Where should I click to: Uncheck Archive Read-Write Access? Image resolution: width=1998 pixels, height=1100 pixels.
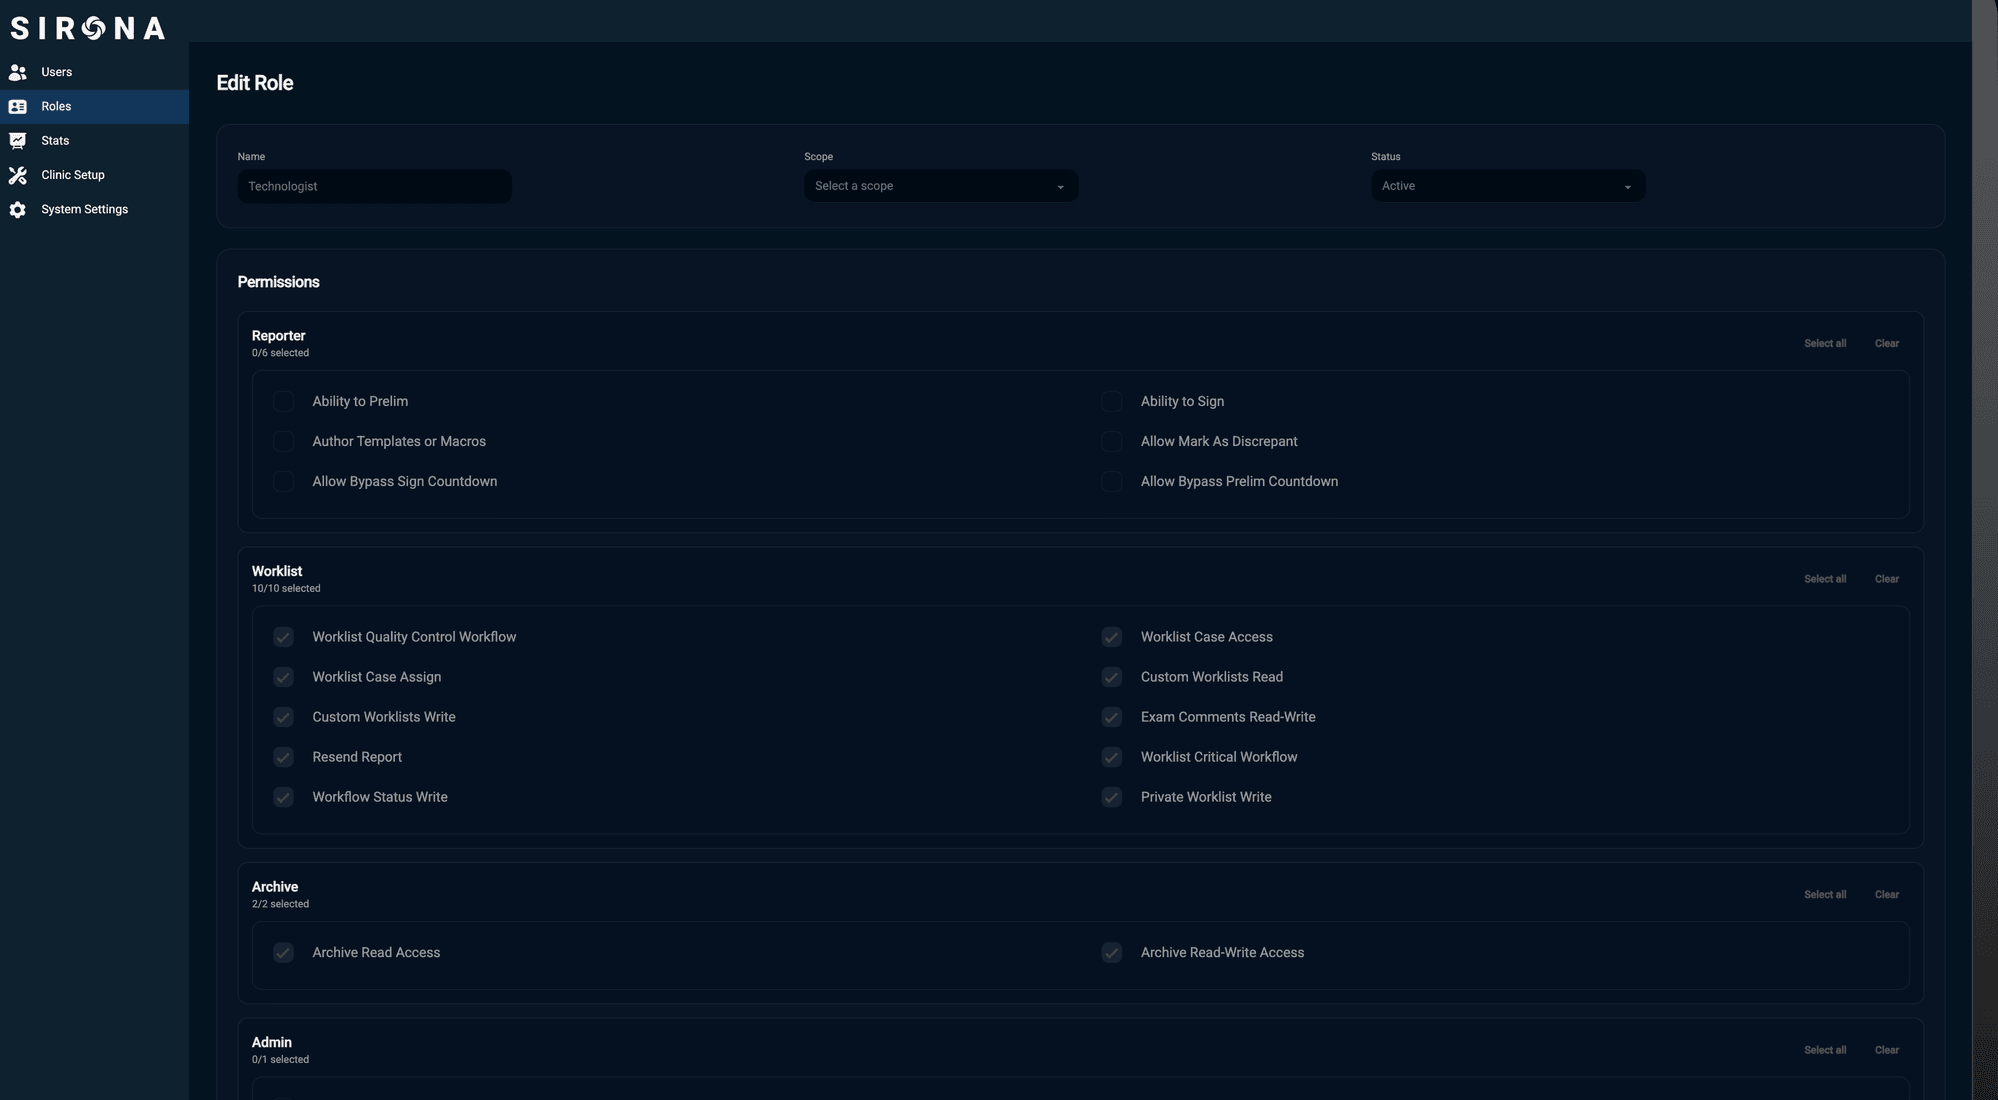pyautogui.click(x=1112, y=953)
